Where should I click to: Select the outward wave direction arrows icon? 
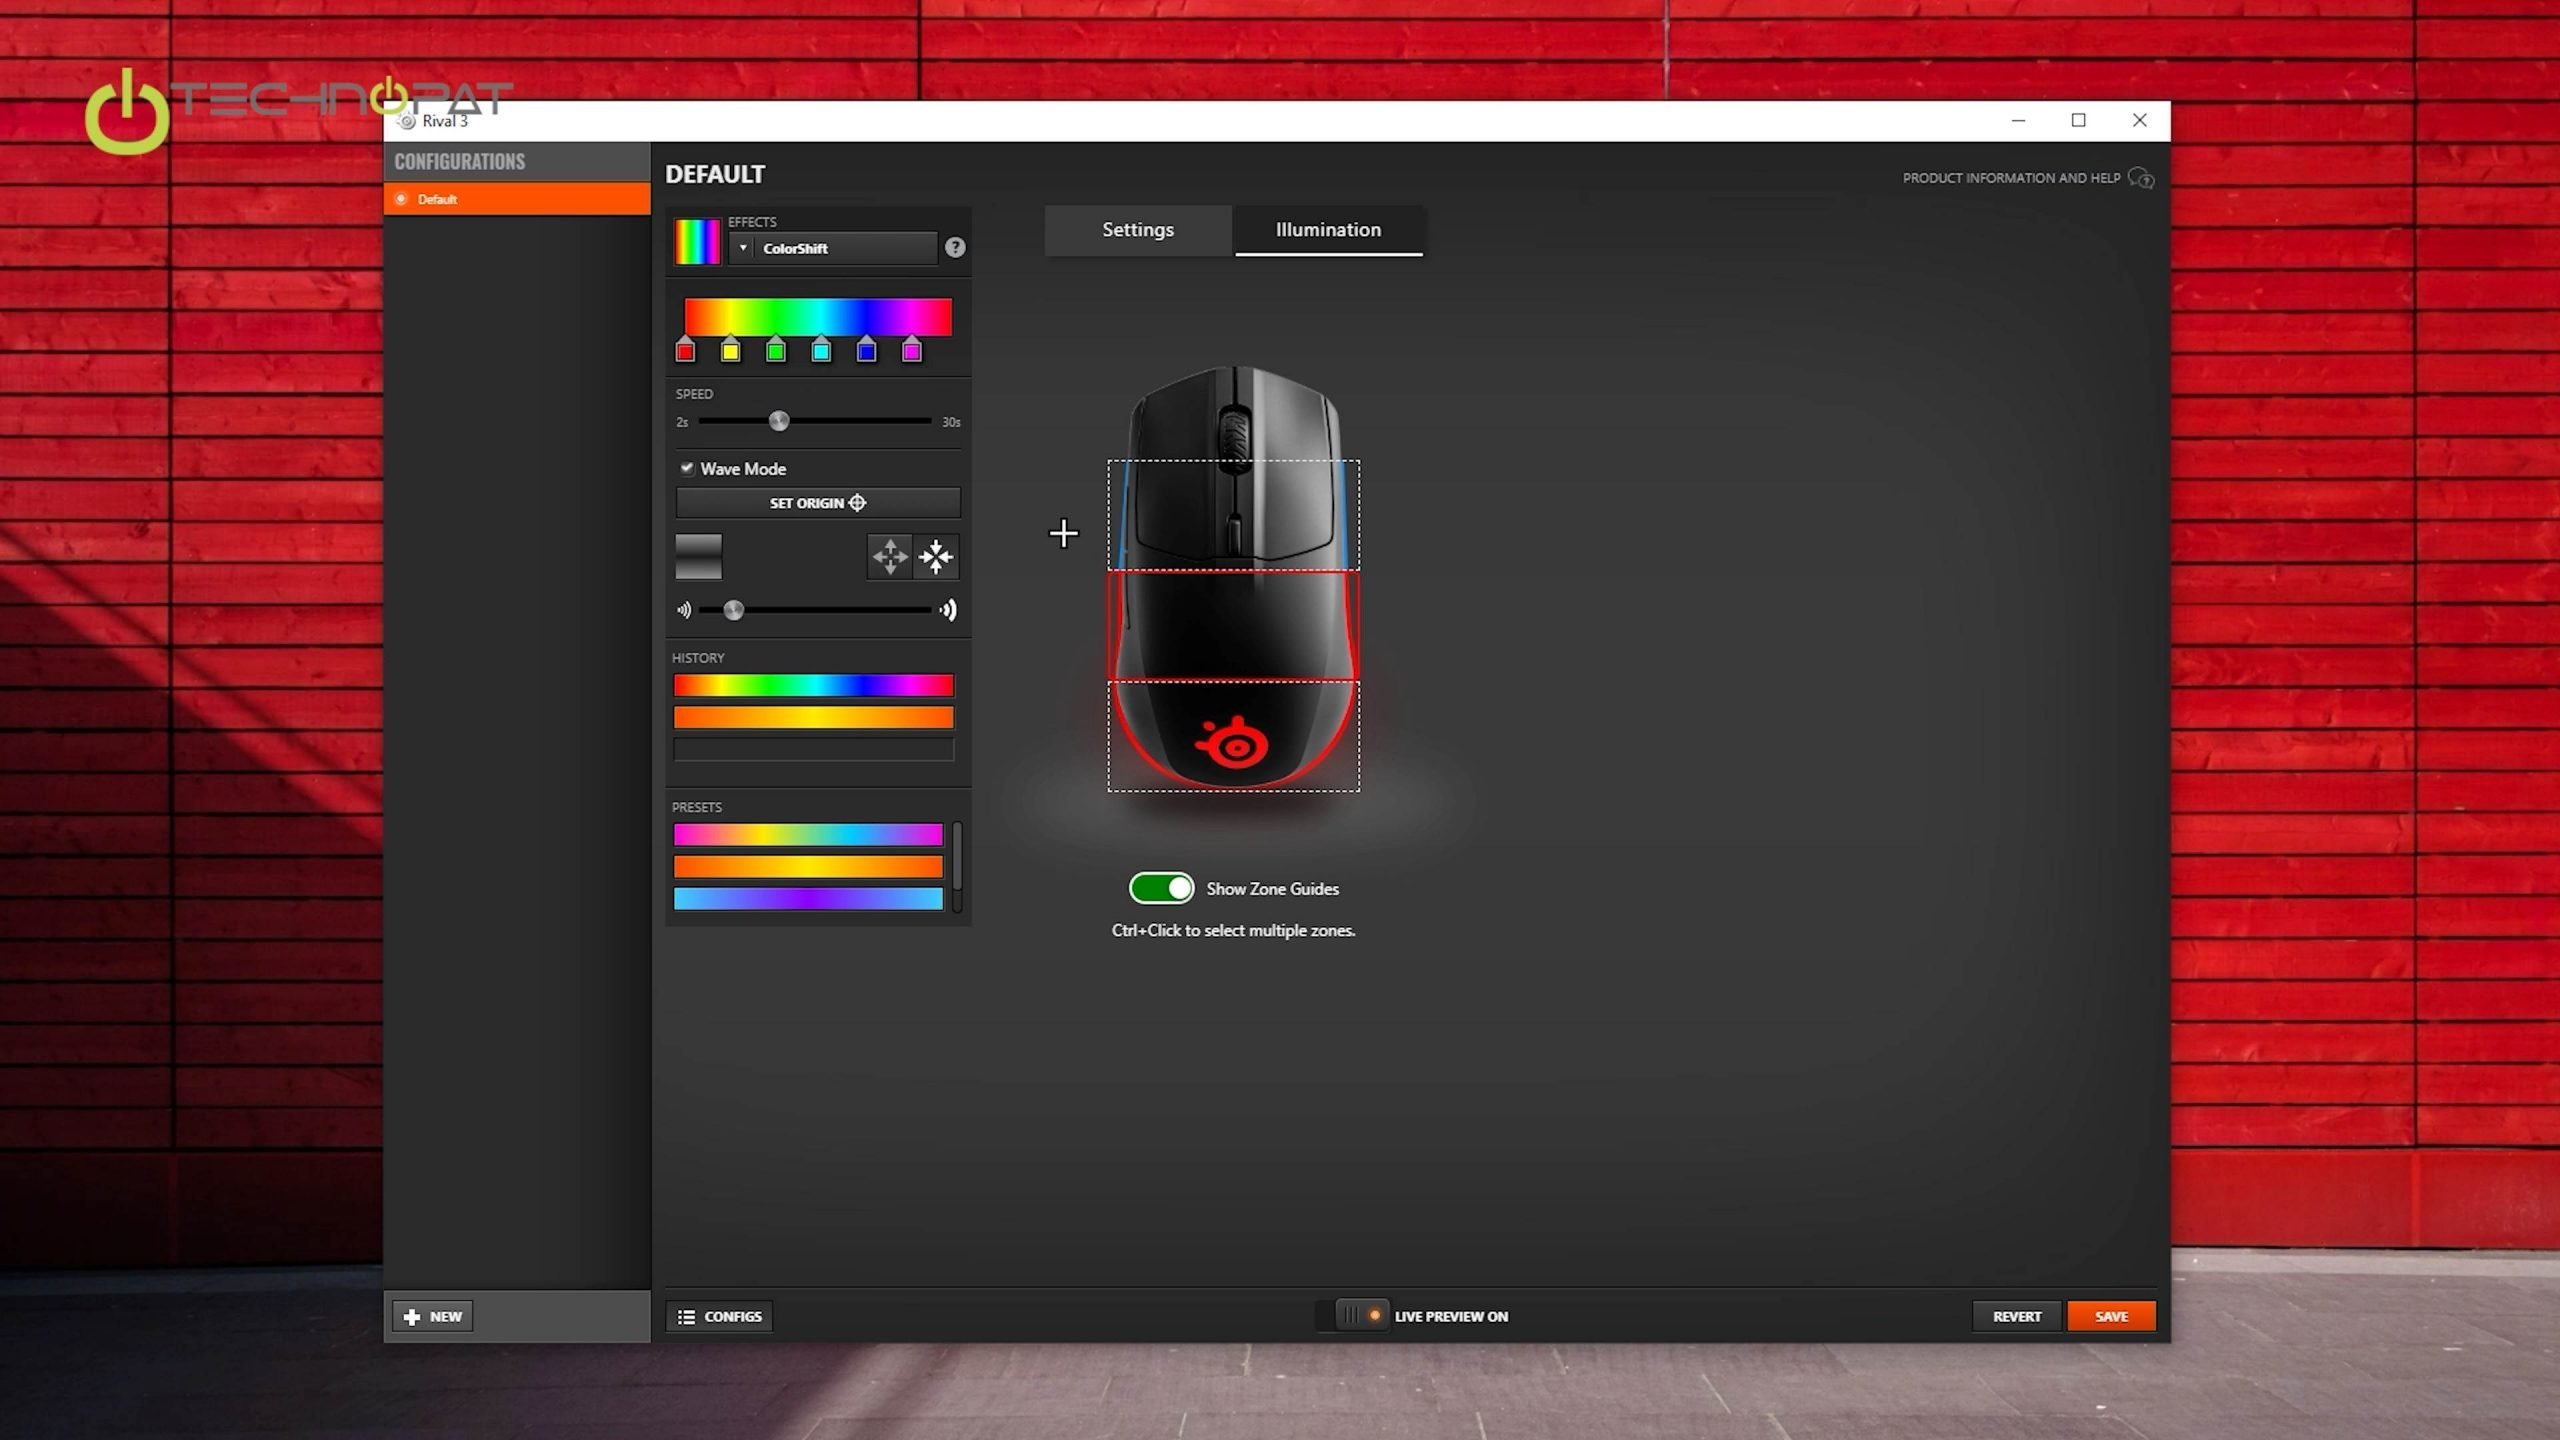click(x=889, y=557)
